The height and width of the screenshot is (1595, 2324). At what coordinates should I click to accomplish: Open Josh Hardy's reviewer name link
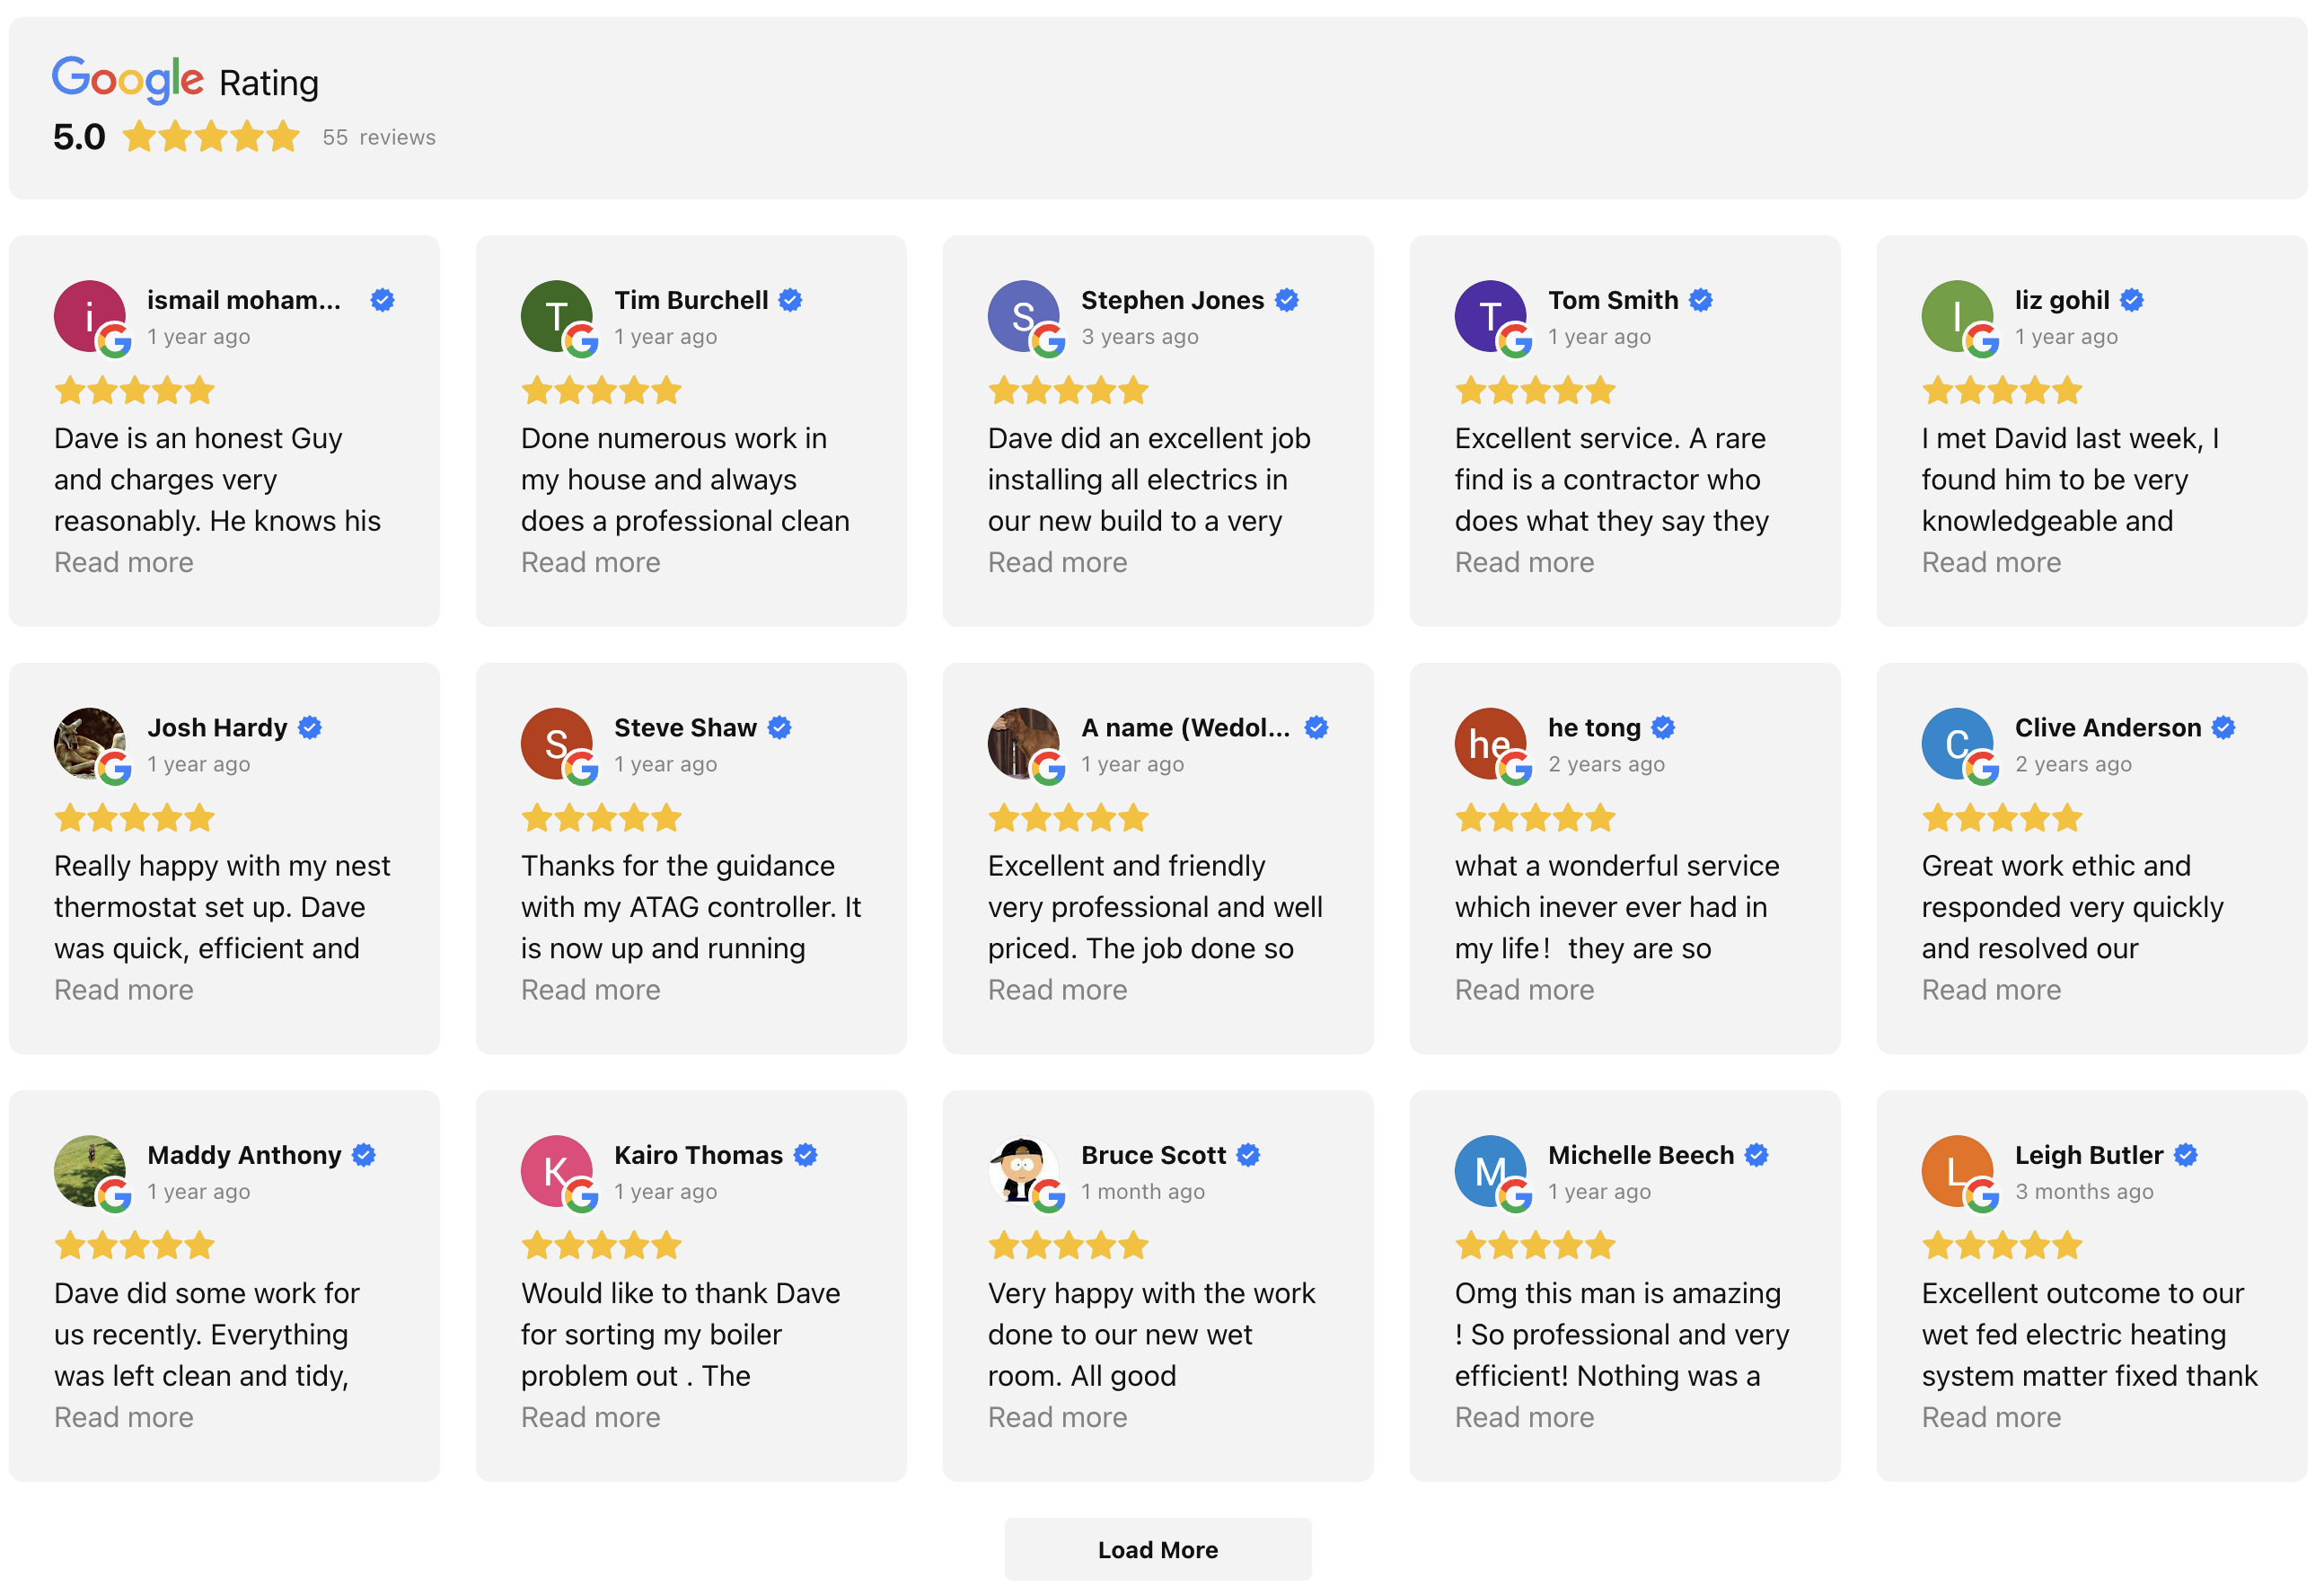click(217, 728)
